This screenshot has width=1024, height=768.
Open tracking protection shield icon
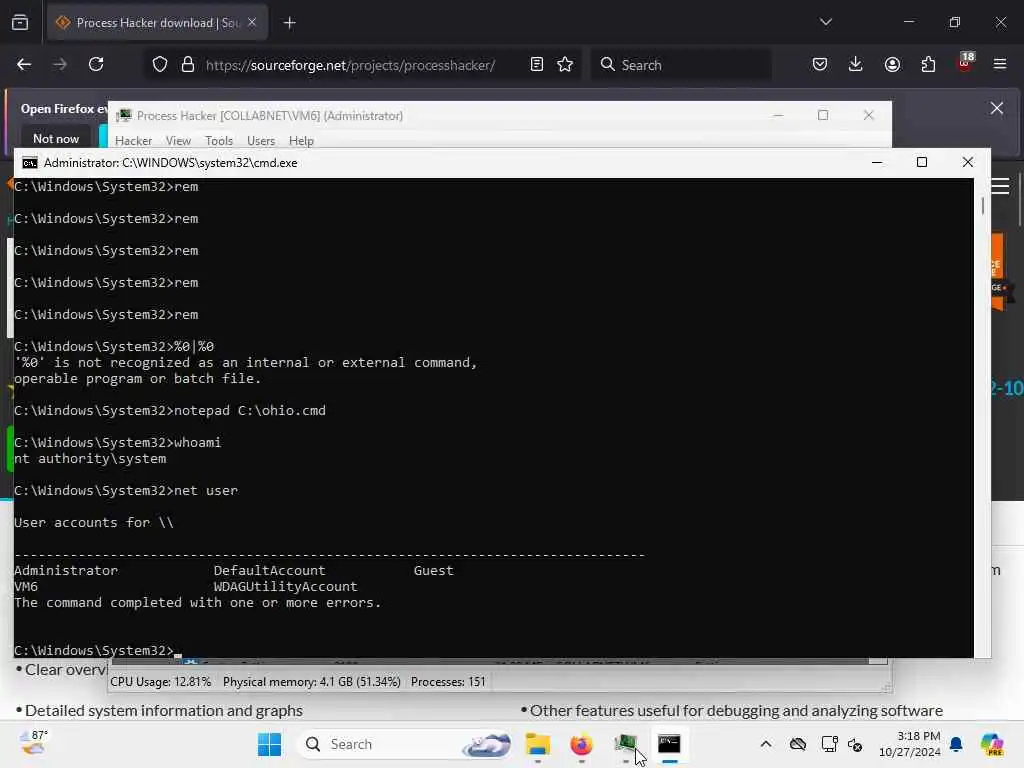pyautogui.click(x=160, y=65)
